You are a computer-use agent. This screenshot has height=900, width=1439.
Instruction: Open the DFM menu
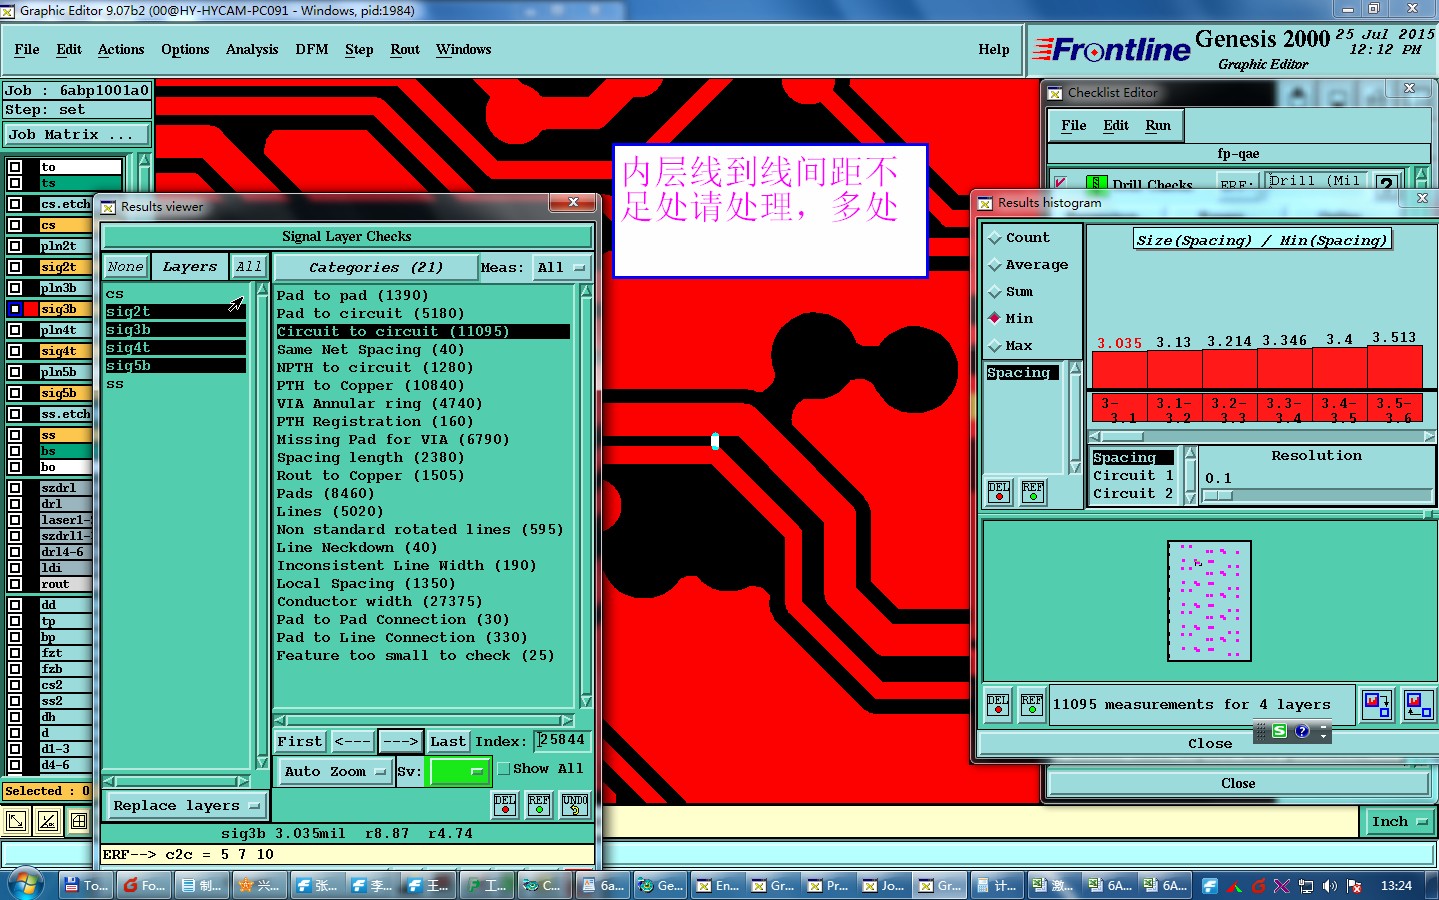pyautogui.click(x=312, y=49)
